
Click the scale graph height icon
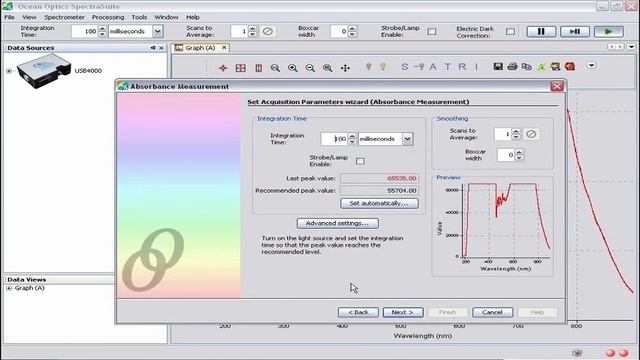258,68
